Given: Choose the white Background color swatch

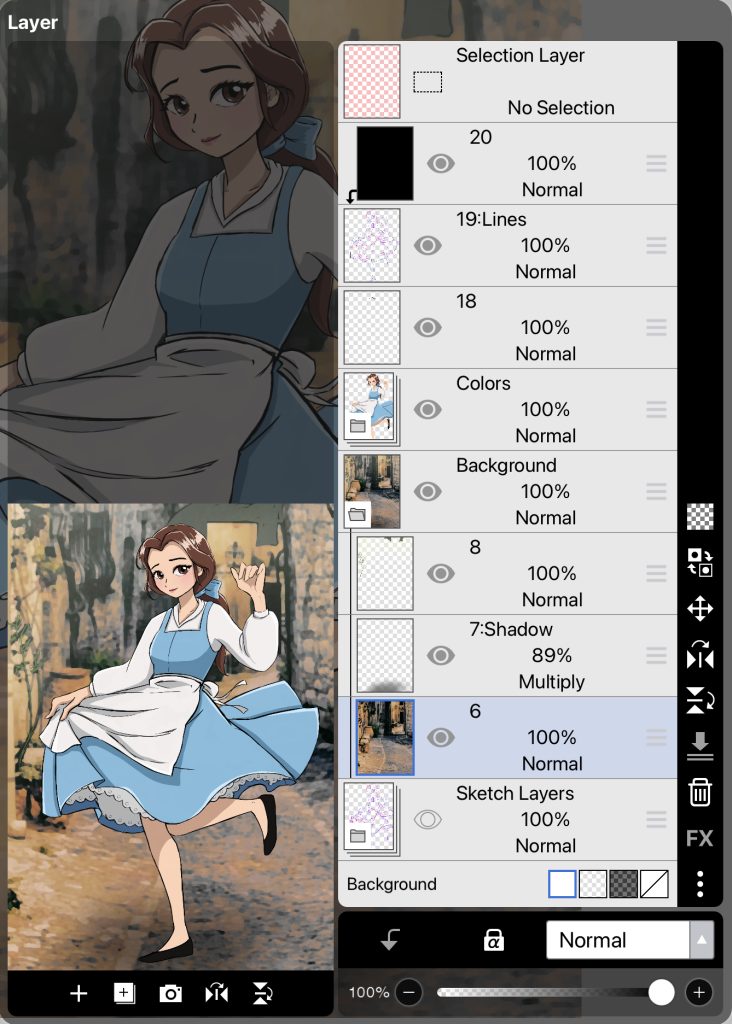Looking at the screenshot, I should (x=563, y=884).
